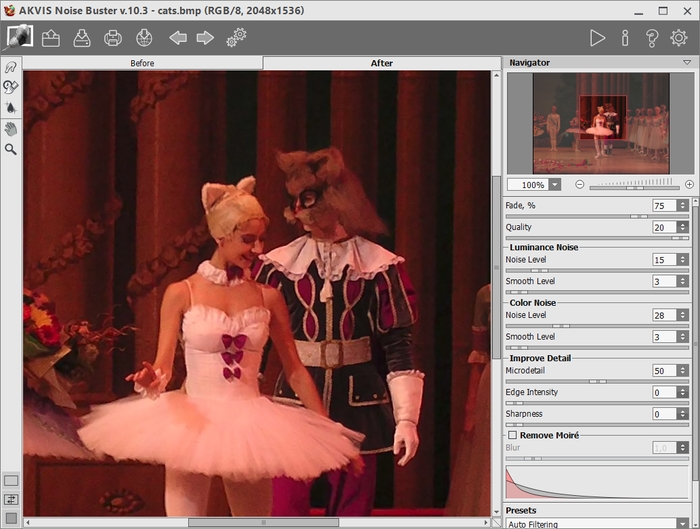Click the Microdetail value field
This screenshot has width=700, height=529.
pos(664,371)
